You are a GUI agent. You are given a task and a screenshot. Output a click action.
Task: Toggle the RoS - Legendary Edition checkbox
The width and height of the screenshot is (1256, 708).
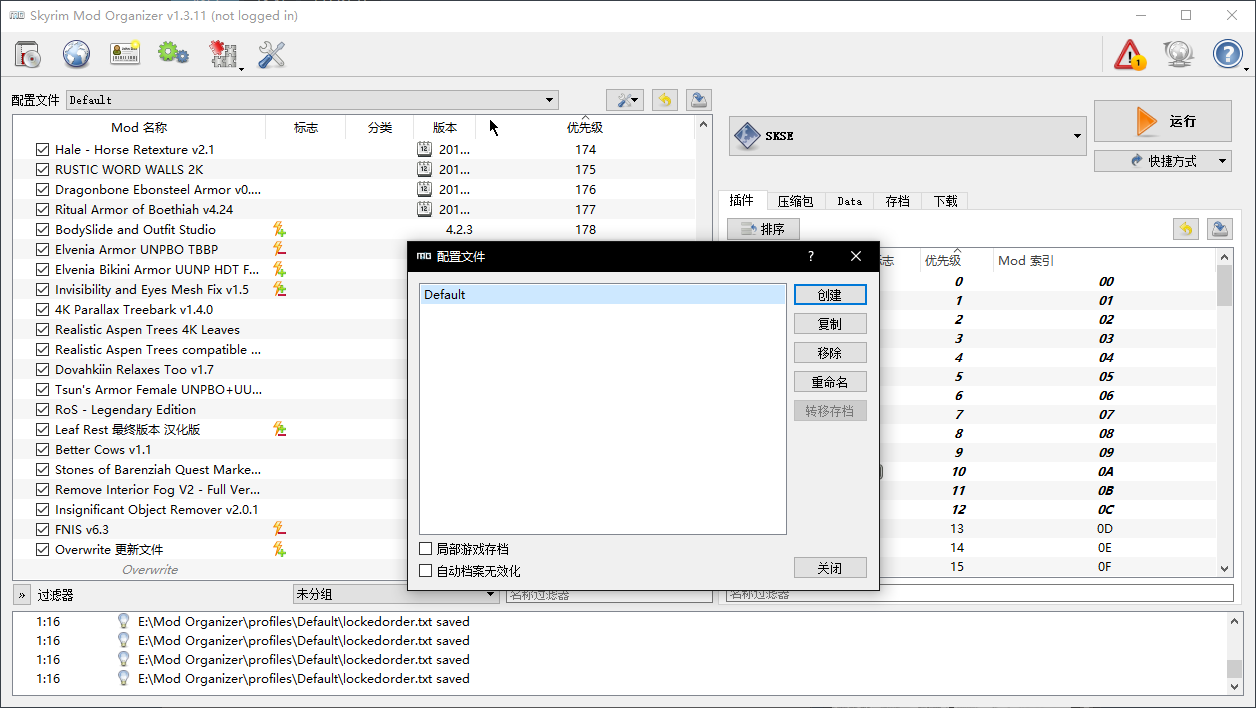click(42, 409)
